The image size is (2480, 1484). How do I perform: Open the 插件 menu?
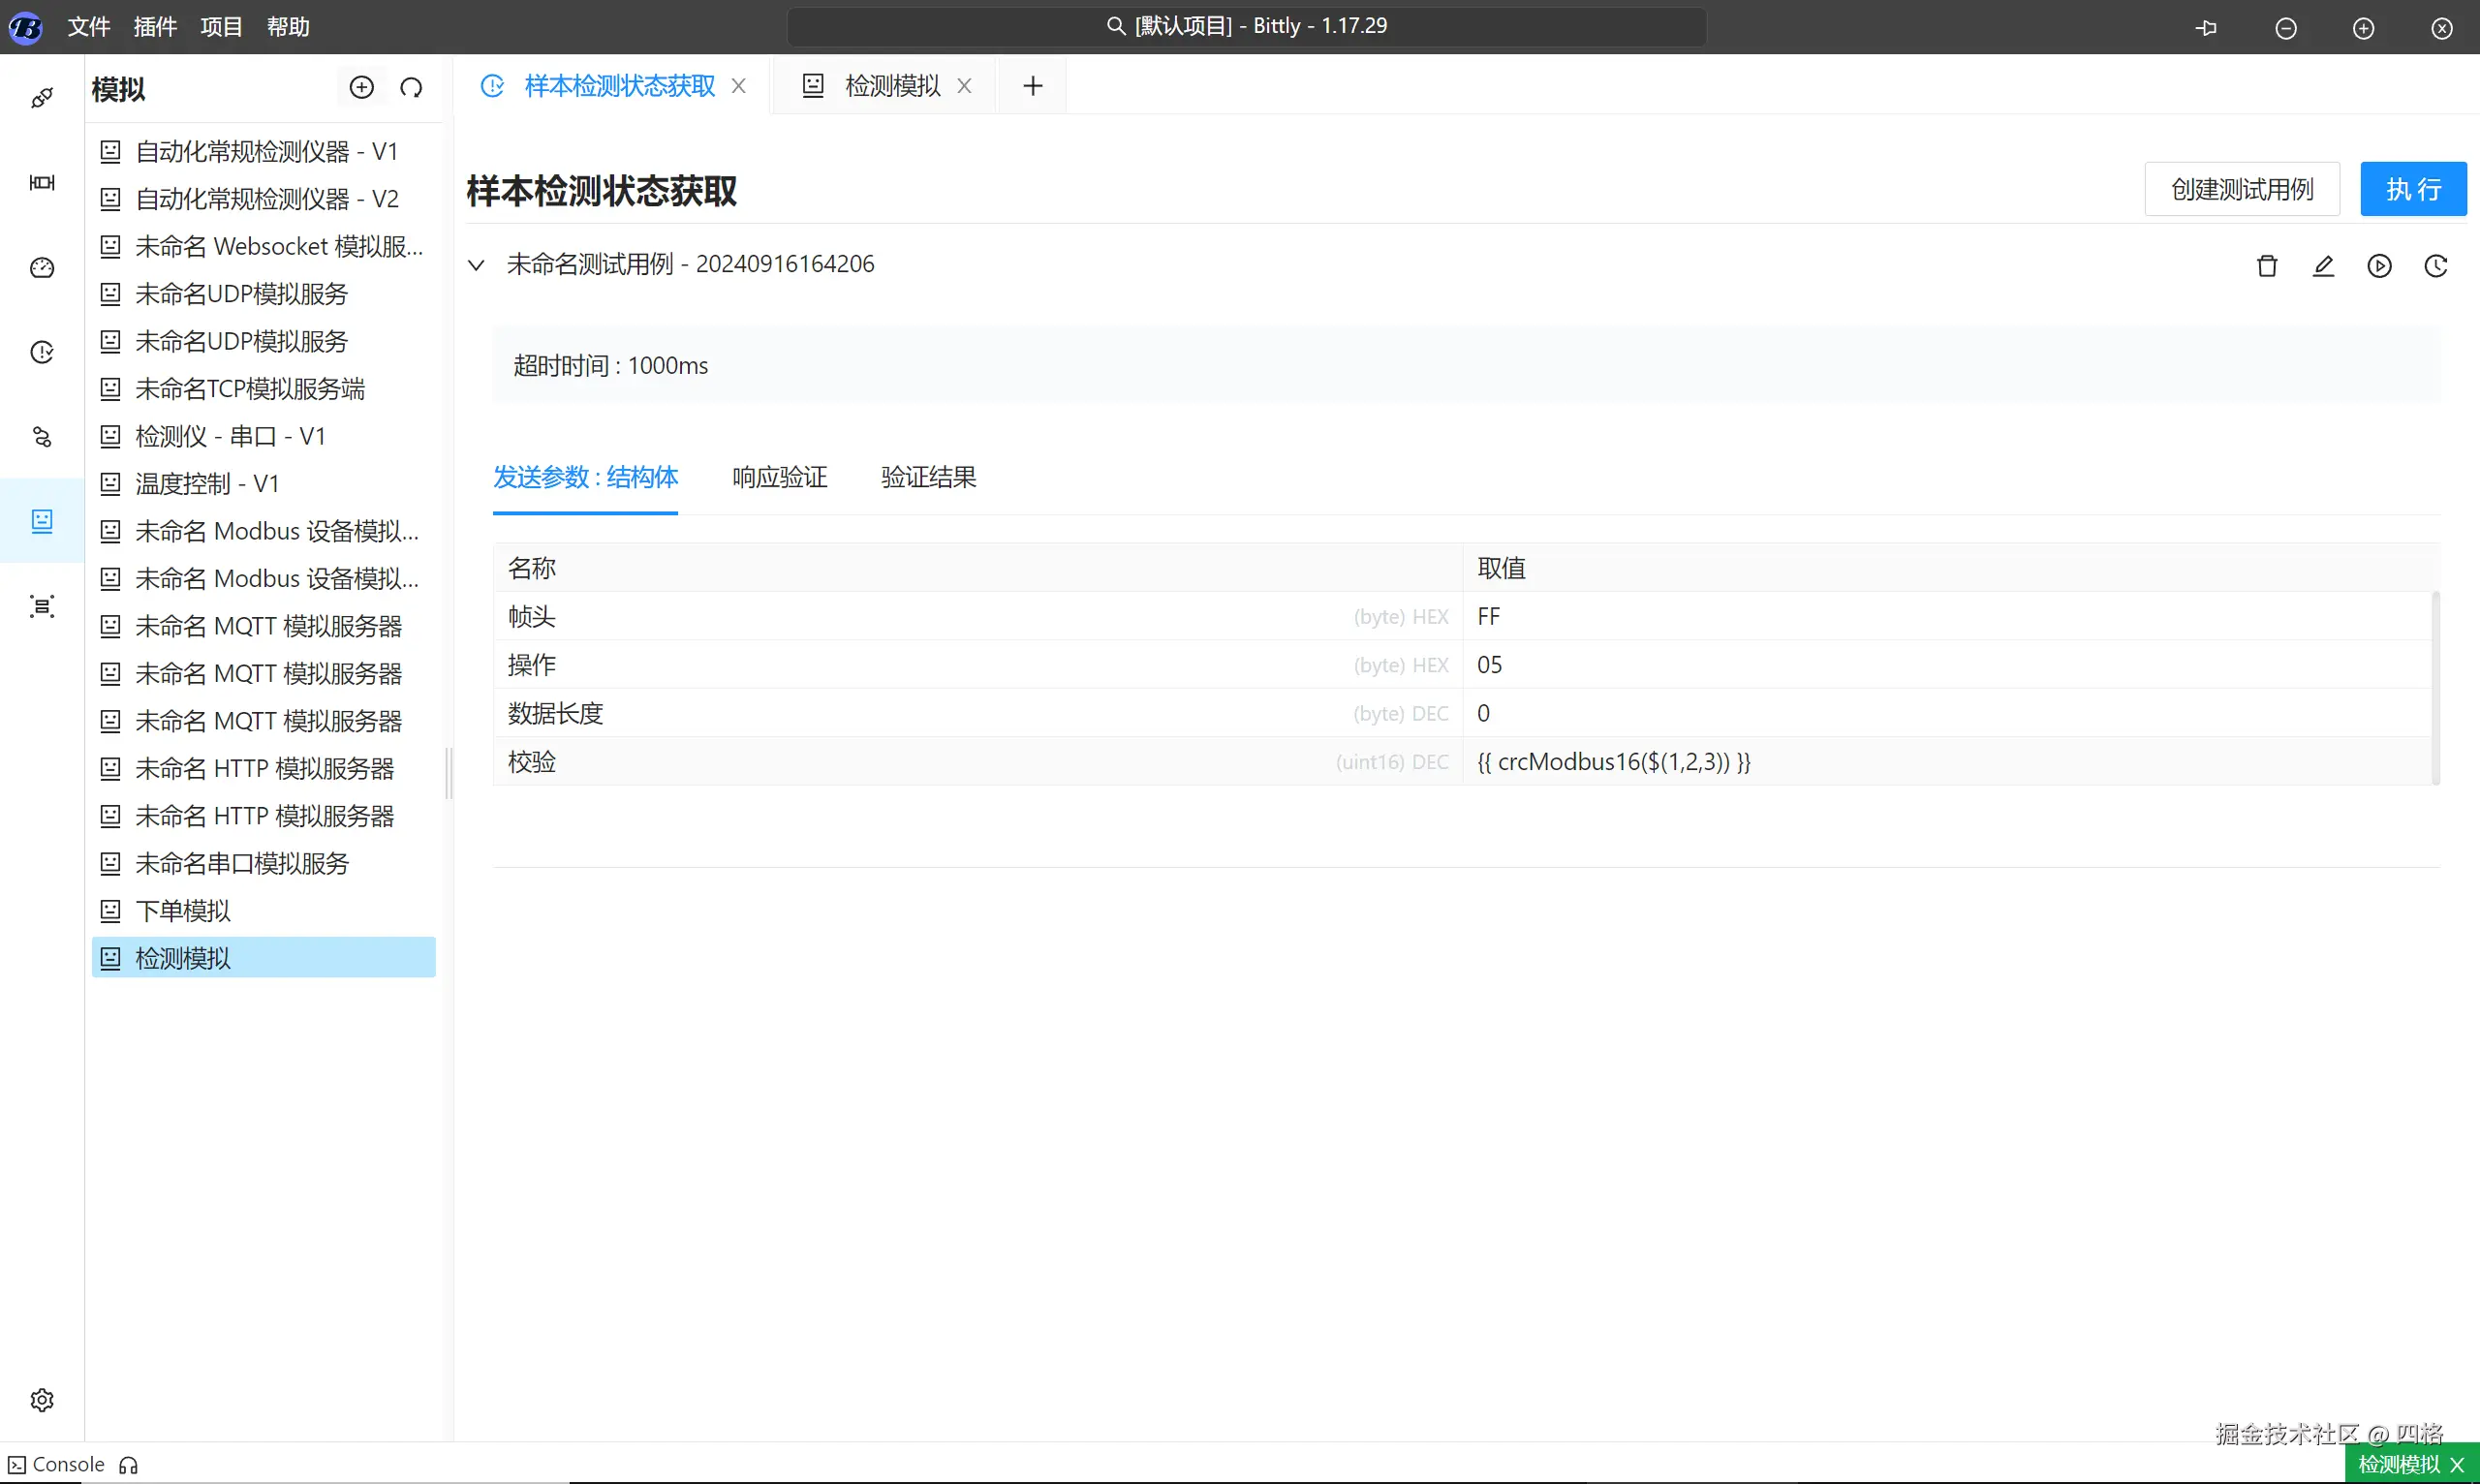(x=155, y=27)
